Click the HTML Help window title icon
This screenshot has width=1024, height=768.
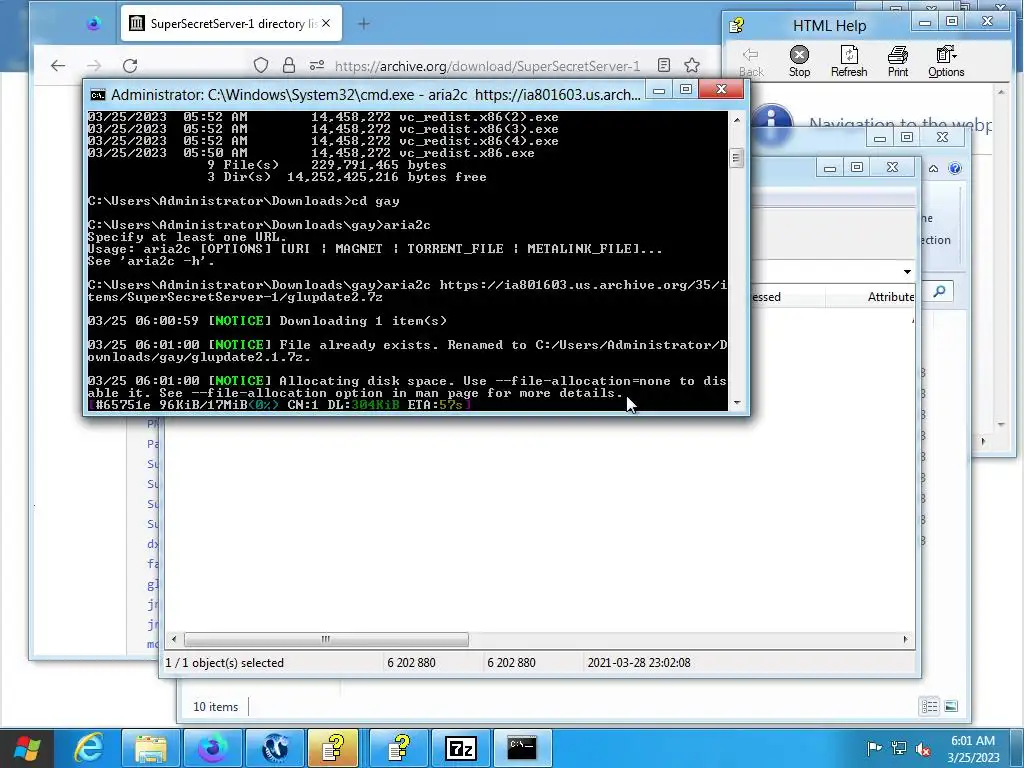[737, 25]
